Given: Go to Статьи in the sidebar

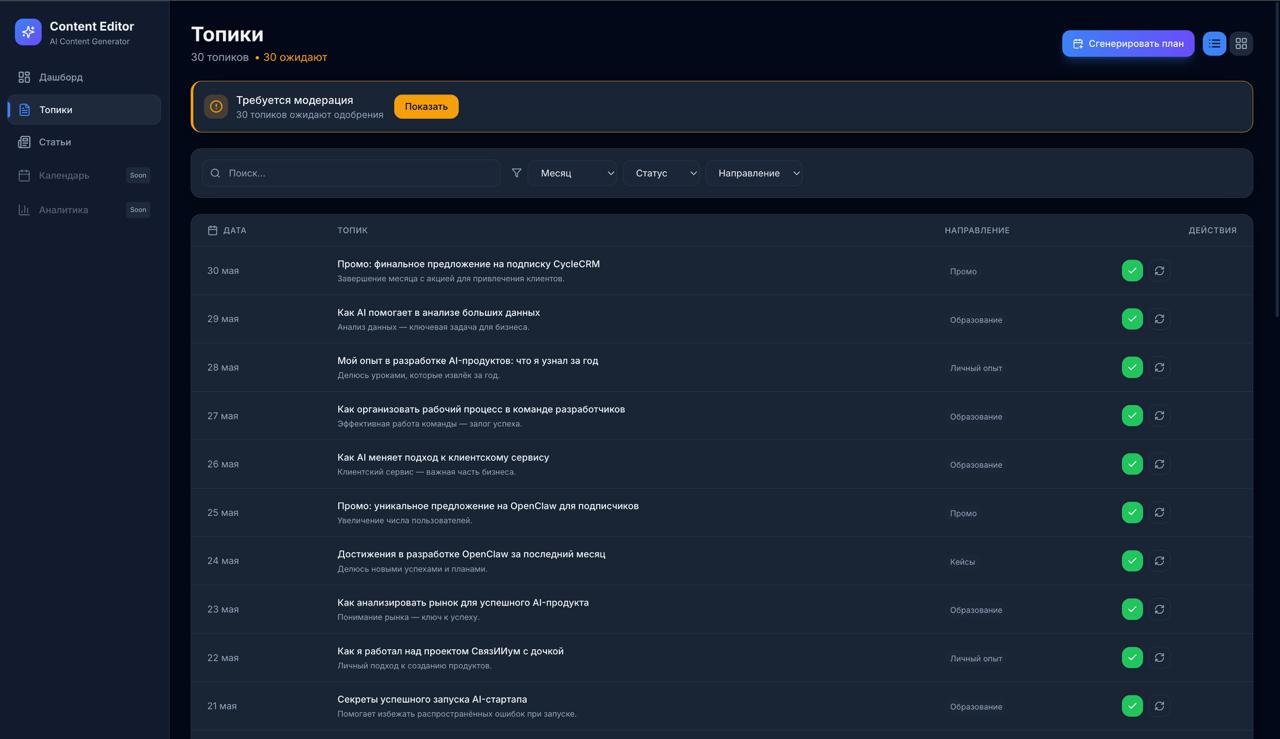Looking at the screenshot, I should [x=55, y=142].
